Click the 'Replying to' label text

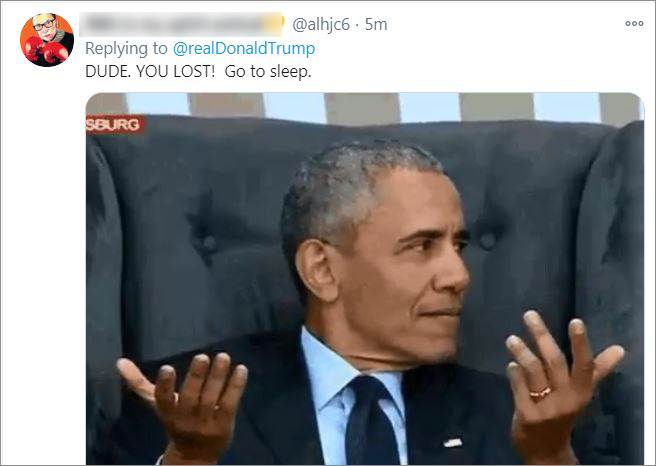coord(126,49)
